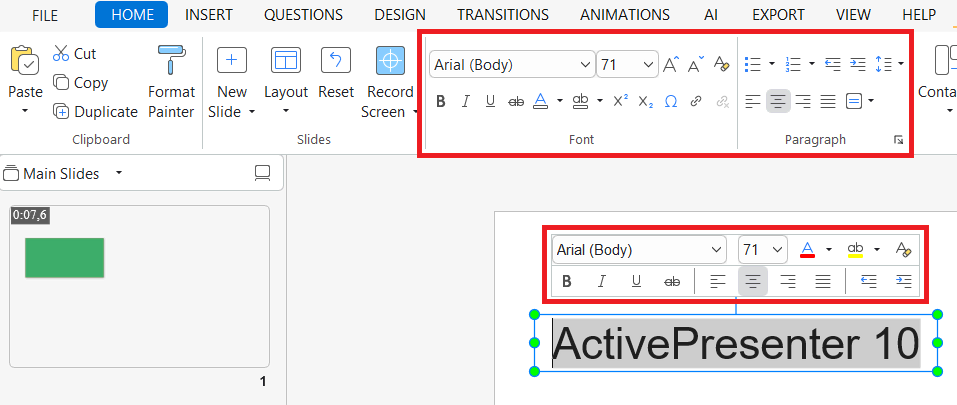Apply red font color in floating toolbar
Viewport: 957px width, 405px height.
pyautogui.click(x=807, y=250)
